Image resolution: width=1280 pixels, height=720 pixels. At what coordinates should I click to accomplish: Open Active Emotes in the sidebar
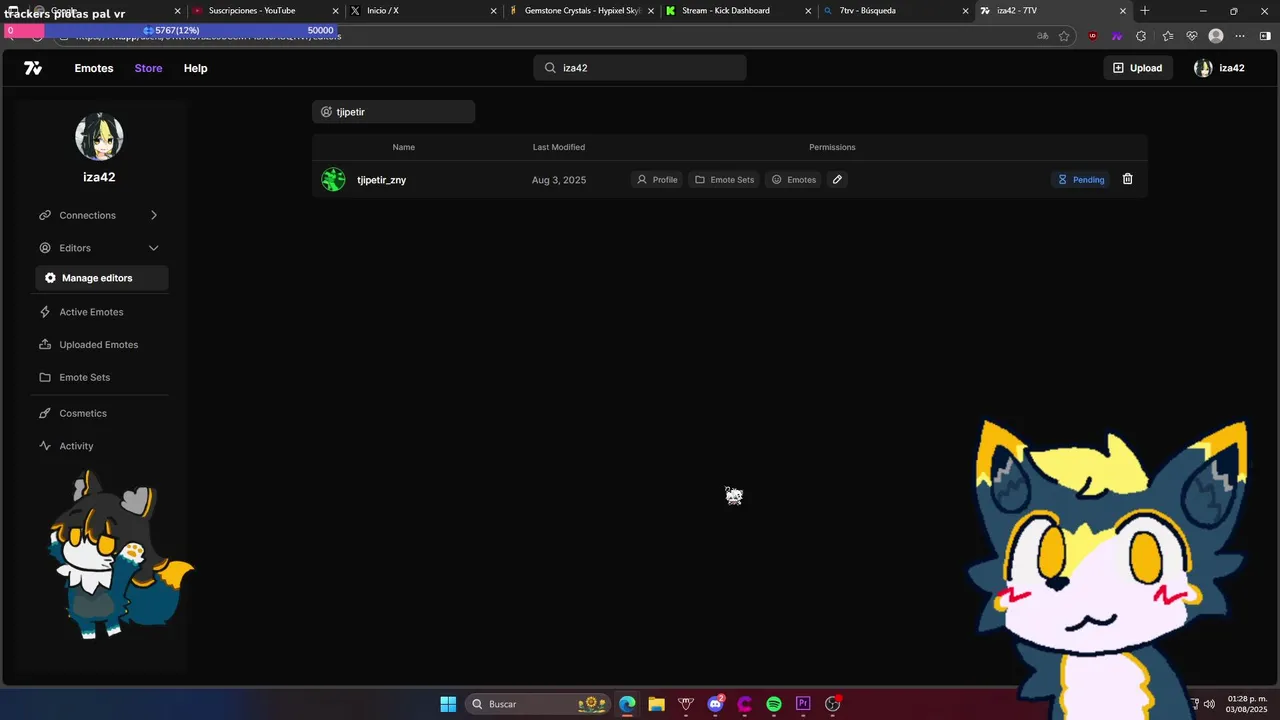point(91,312)
